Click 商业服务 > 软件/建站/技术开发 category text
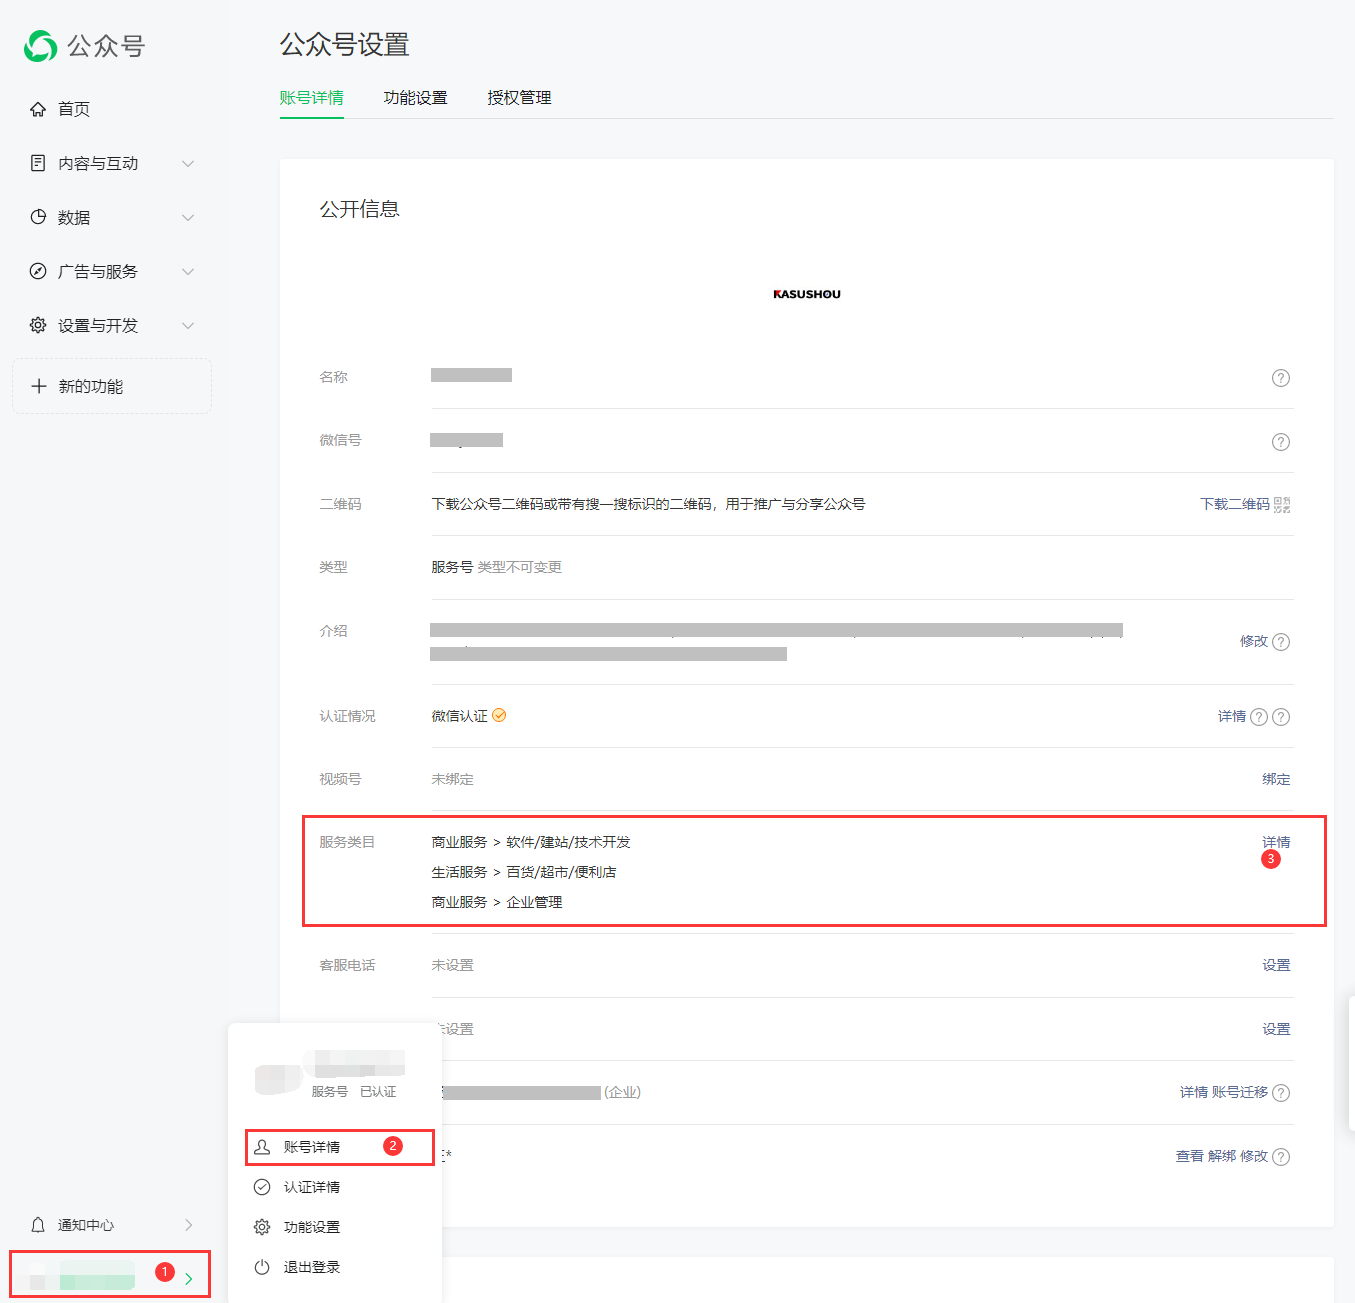 pyautogui.click(x=531, y=842)
